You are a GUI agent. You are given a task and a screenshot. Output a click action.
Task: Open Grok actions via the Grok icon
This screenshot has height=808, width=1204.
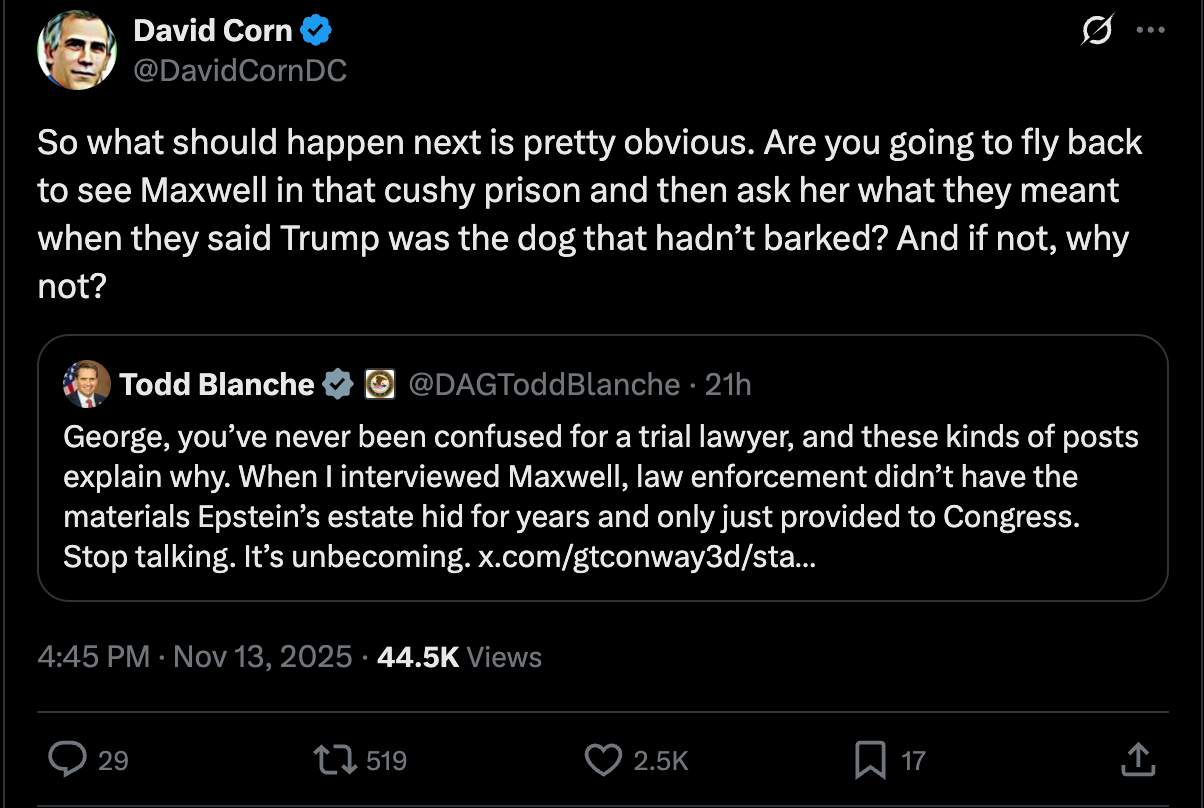tap(1096, 31)
